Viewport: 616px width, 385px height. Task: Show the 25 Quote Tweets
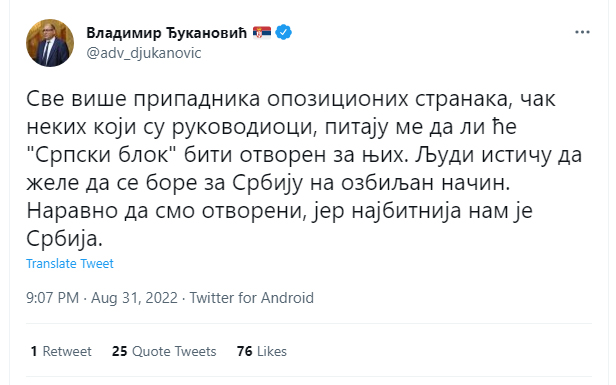pyautogui.click(x=164, y=351)
